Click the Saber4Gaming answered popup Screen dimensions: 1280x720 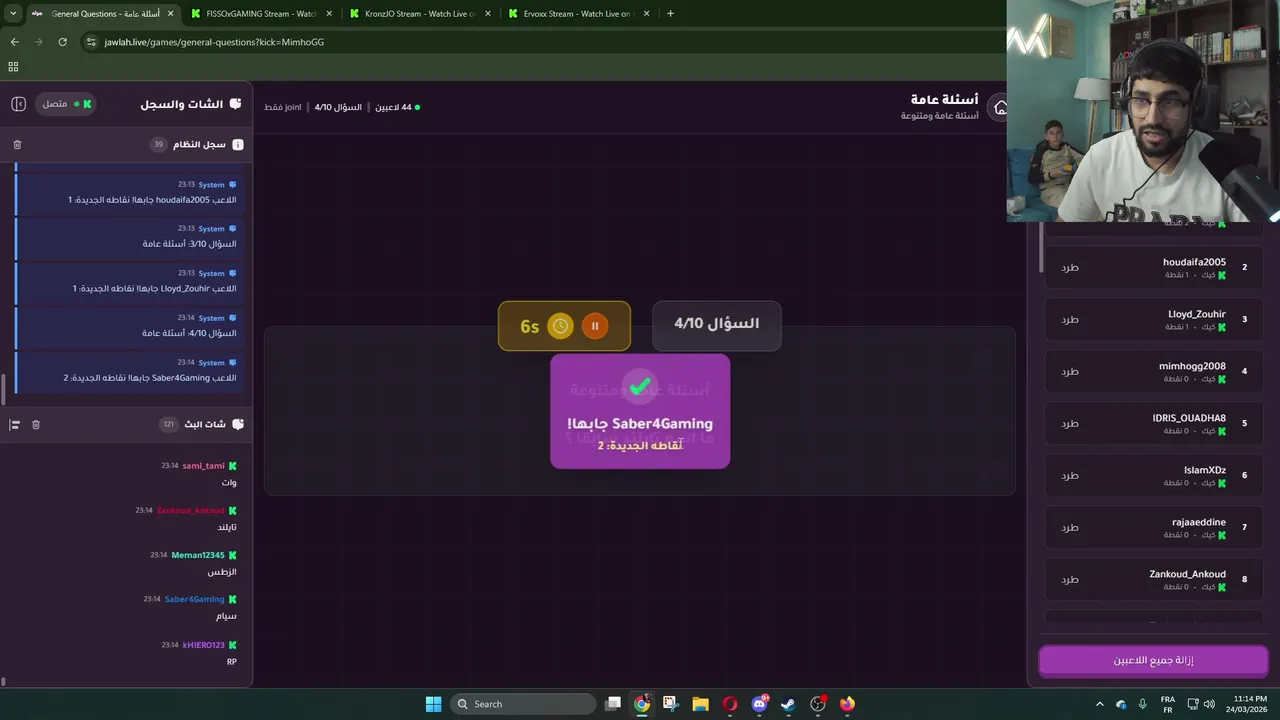640,411
